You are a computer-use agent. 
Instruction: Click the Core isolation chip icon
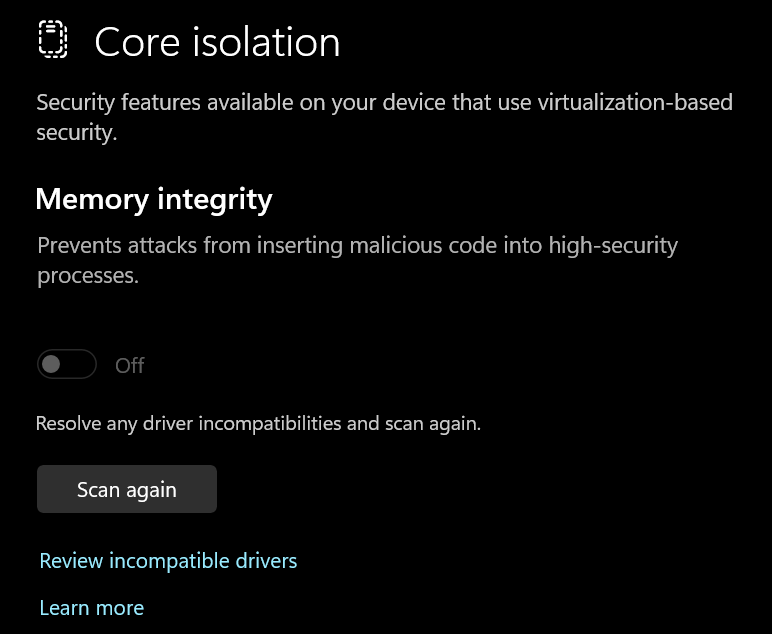click(x=52, y=40)
